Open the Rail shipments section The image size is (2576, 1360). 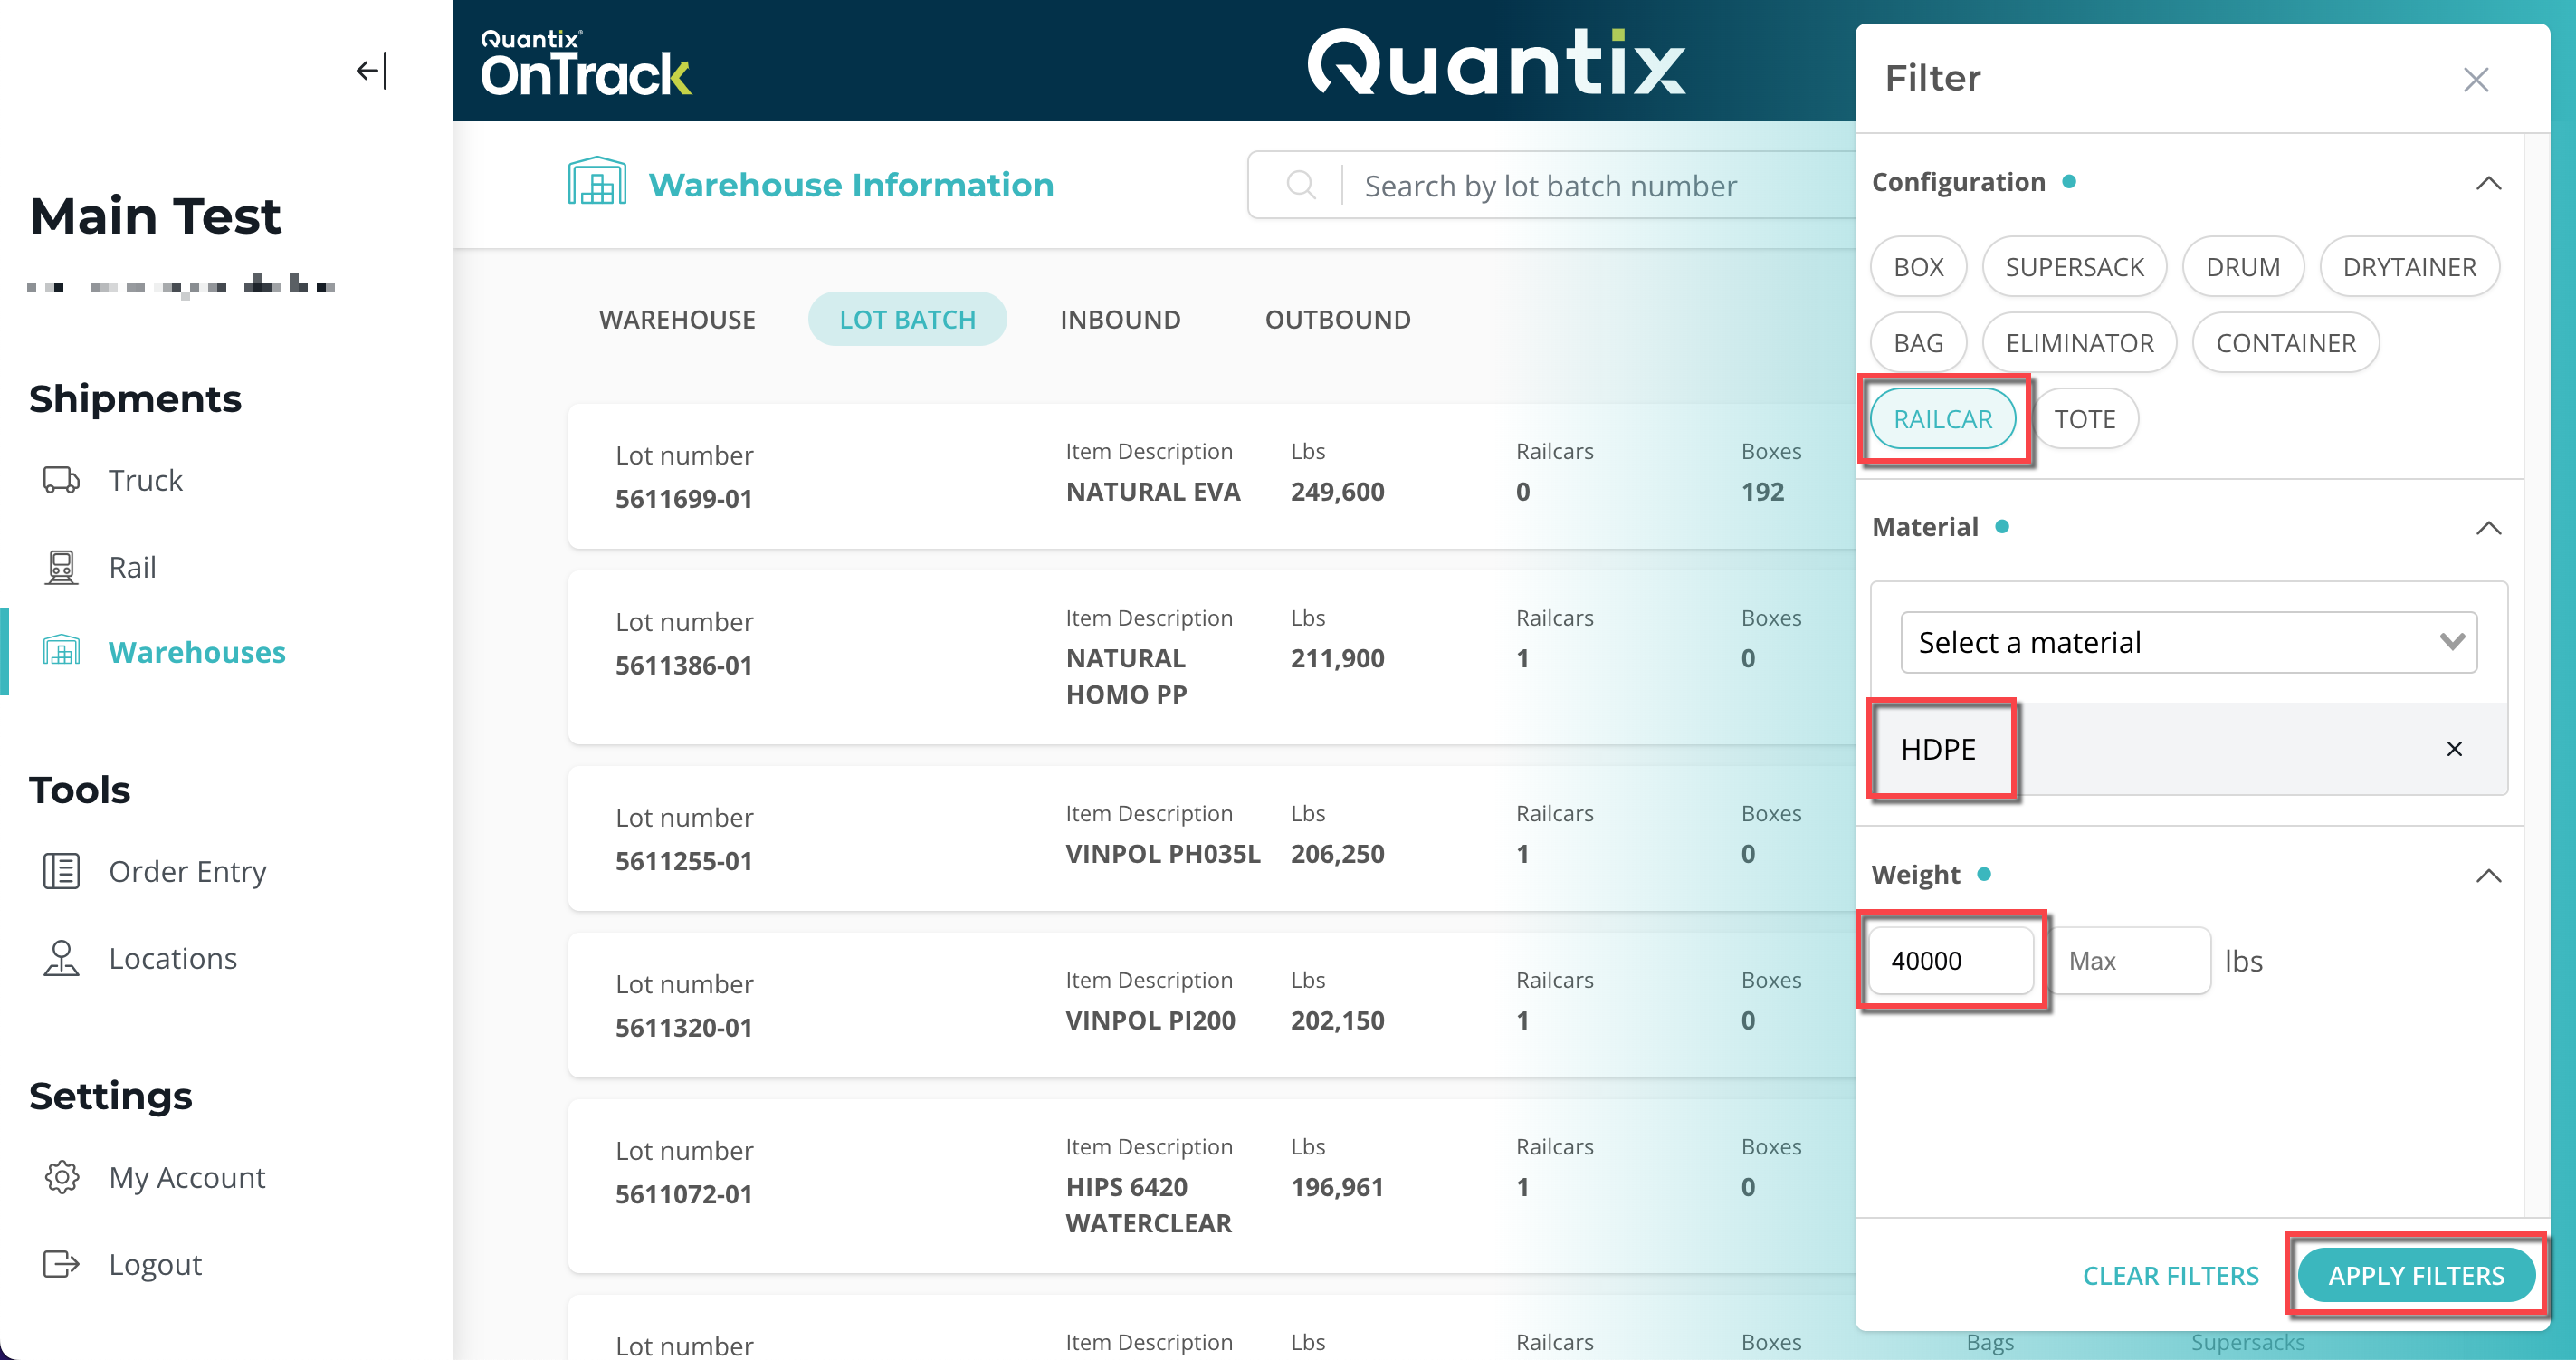pos(131,566)
